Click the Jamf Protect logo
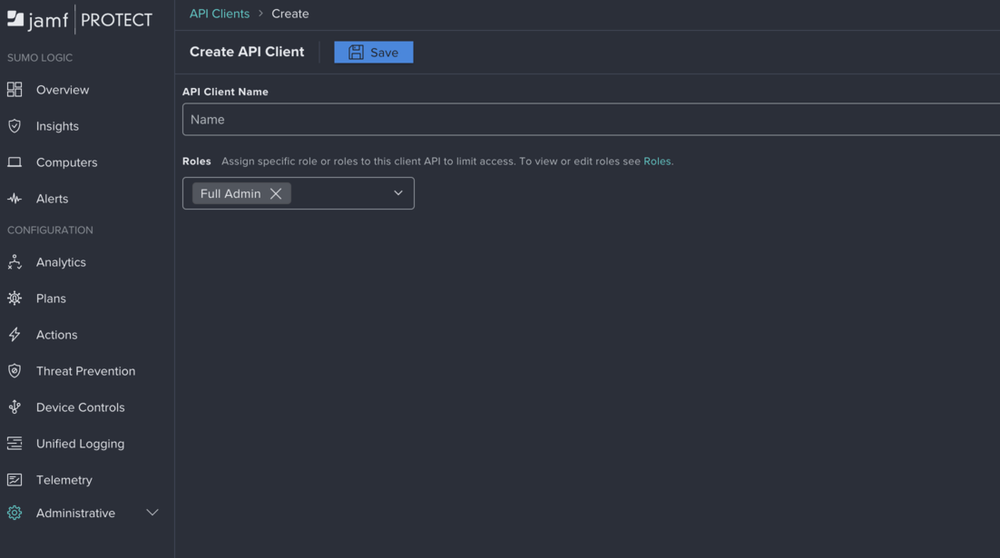 (x=80, y=19)
